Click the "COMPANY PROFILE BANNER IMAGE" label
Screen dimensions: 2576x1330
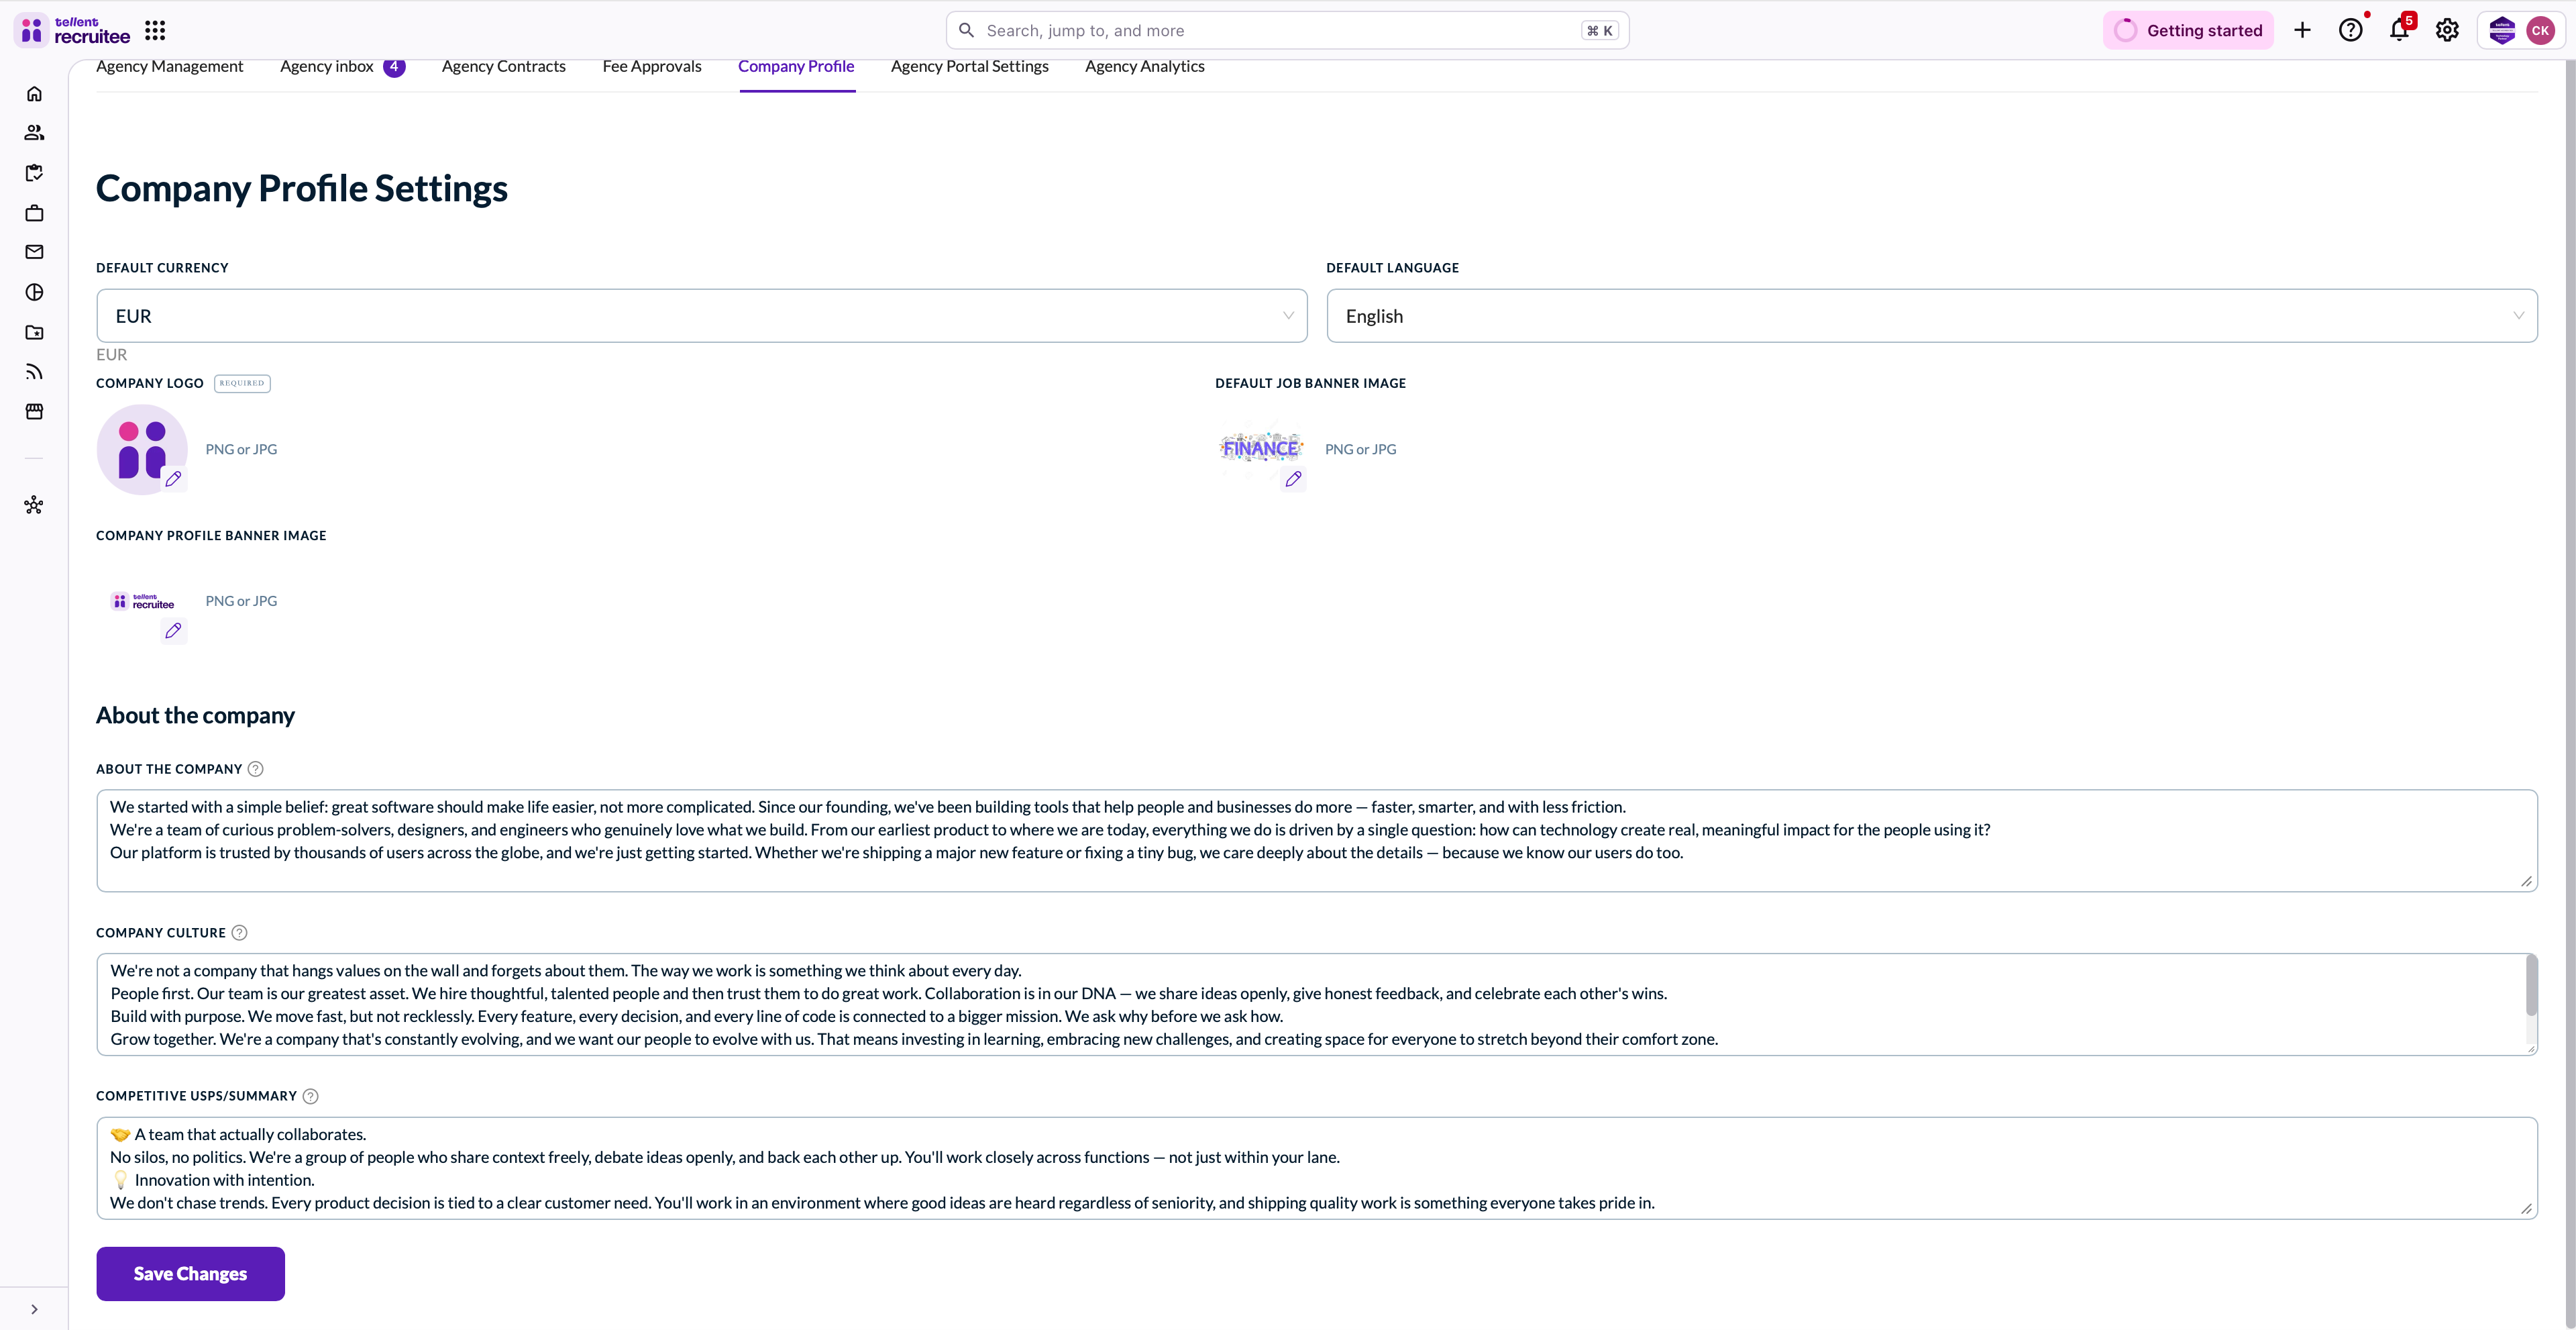[x=211, y=536]
